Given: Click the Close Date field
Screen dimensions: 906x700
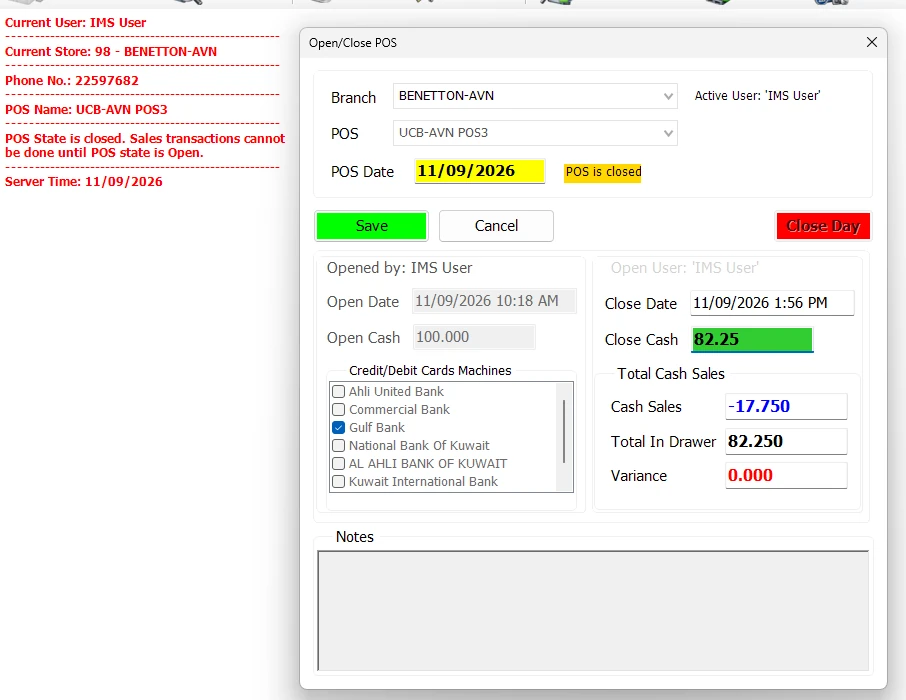Looking at the screenshot, I should [772, 303].
